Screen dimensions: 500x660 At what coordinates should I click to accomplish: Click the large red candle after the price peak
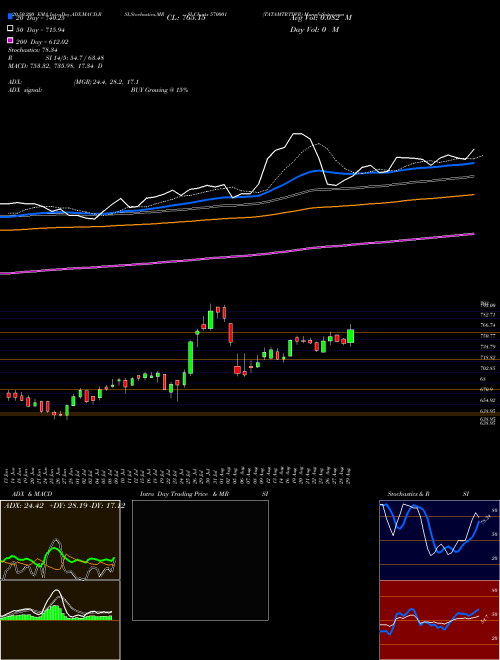231,333
